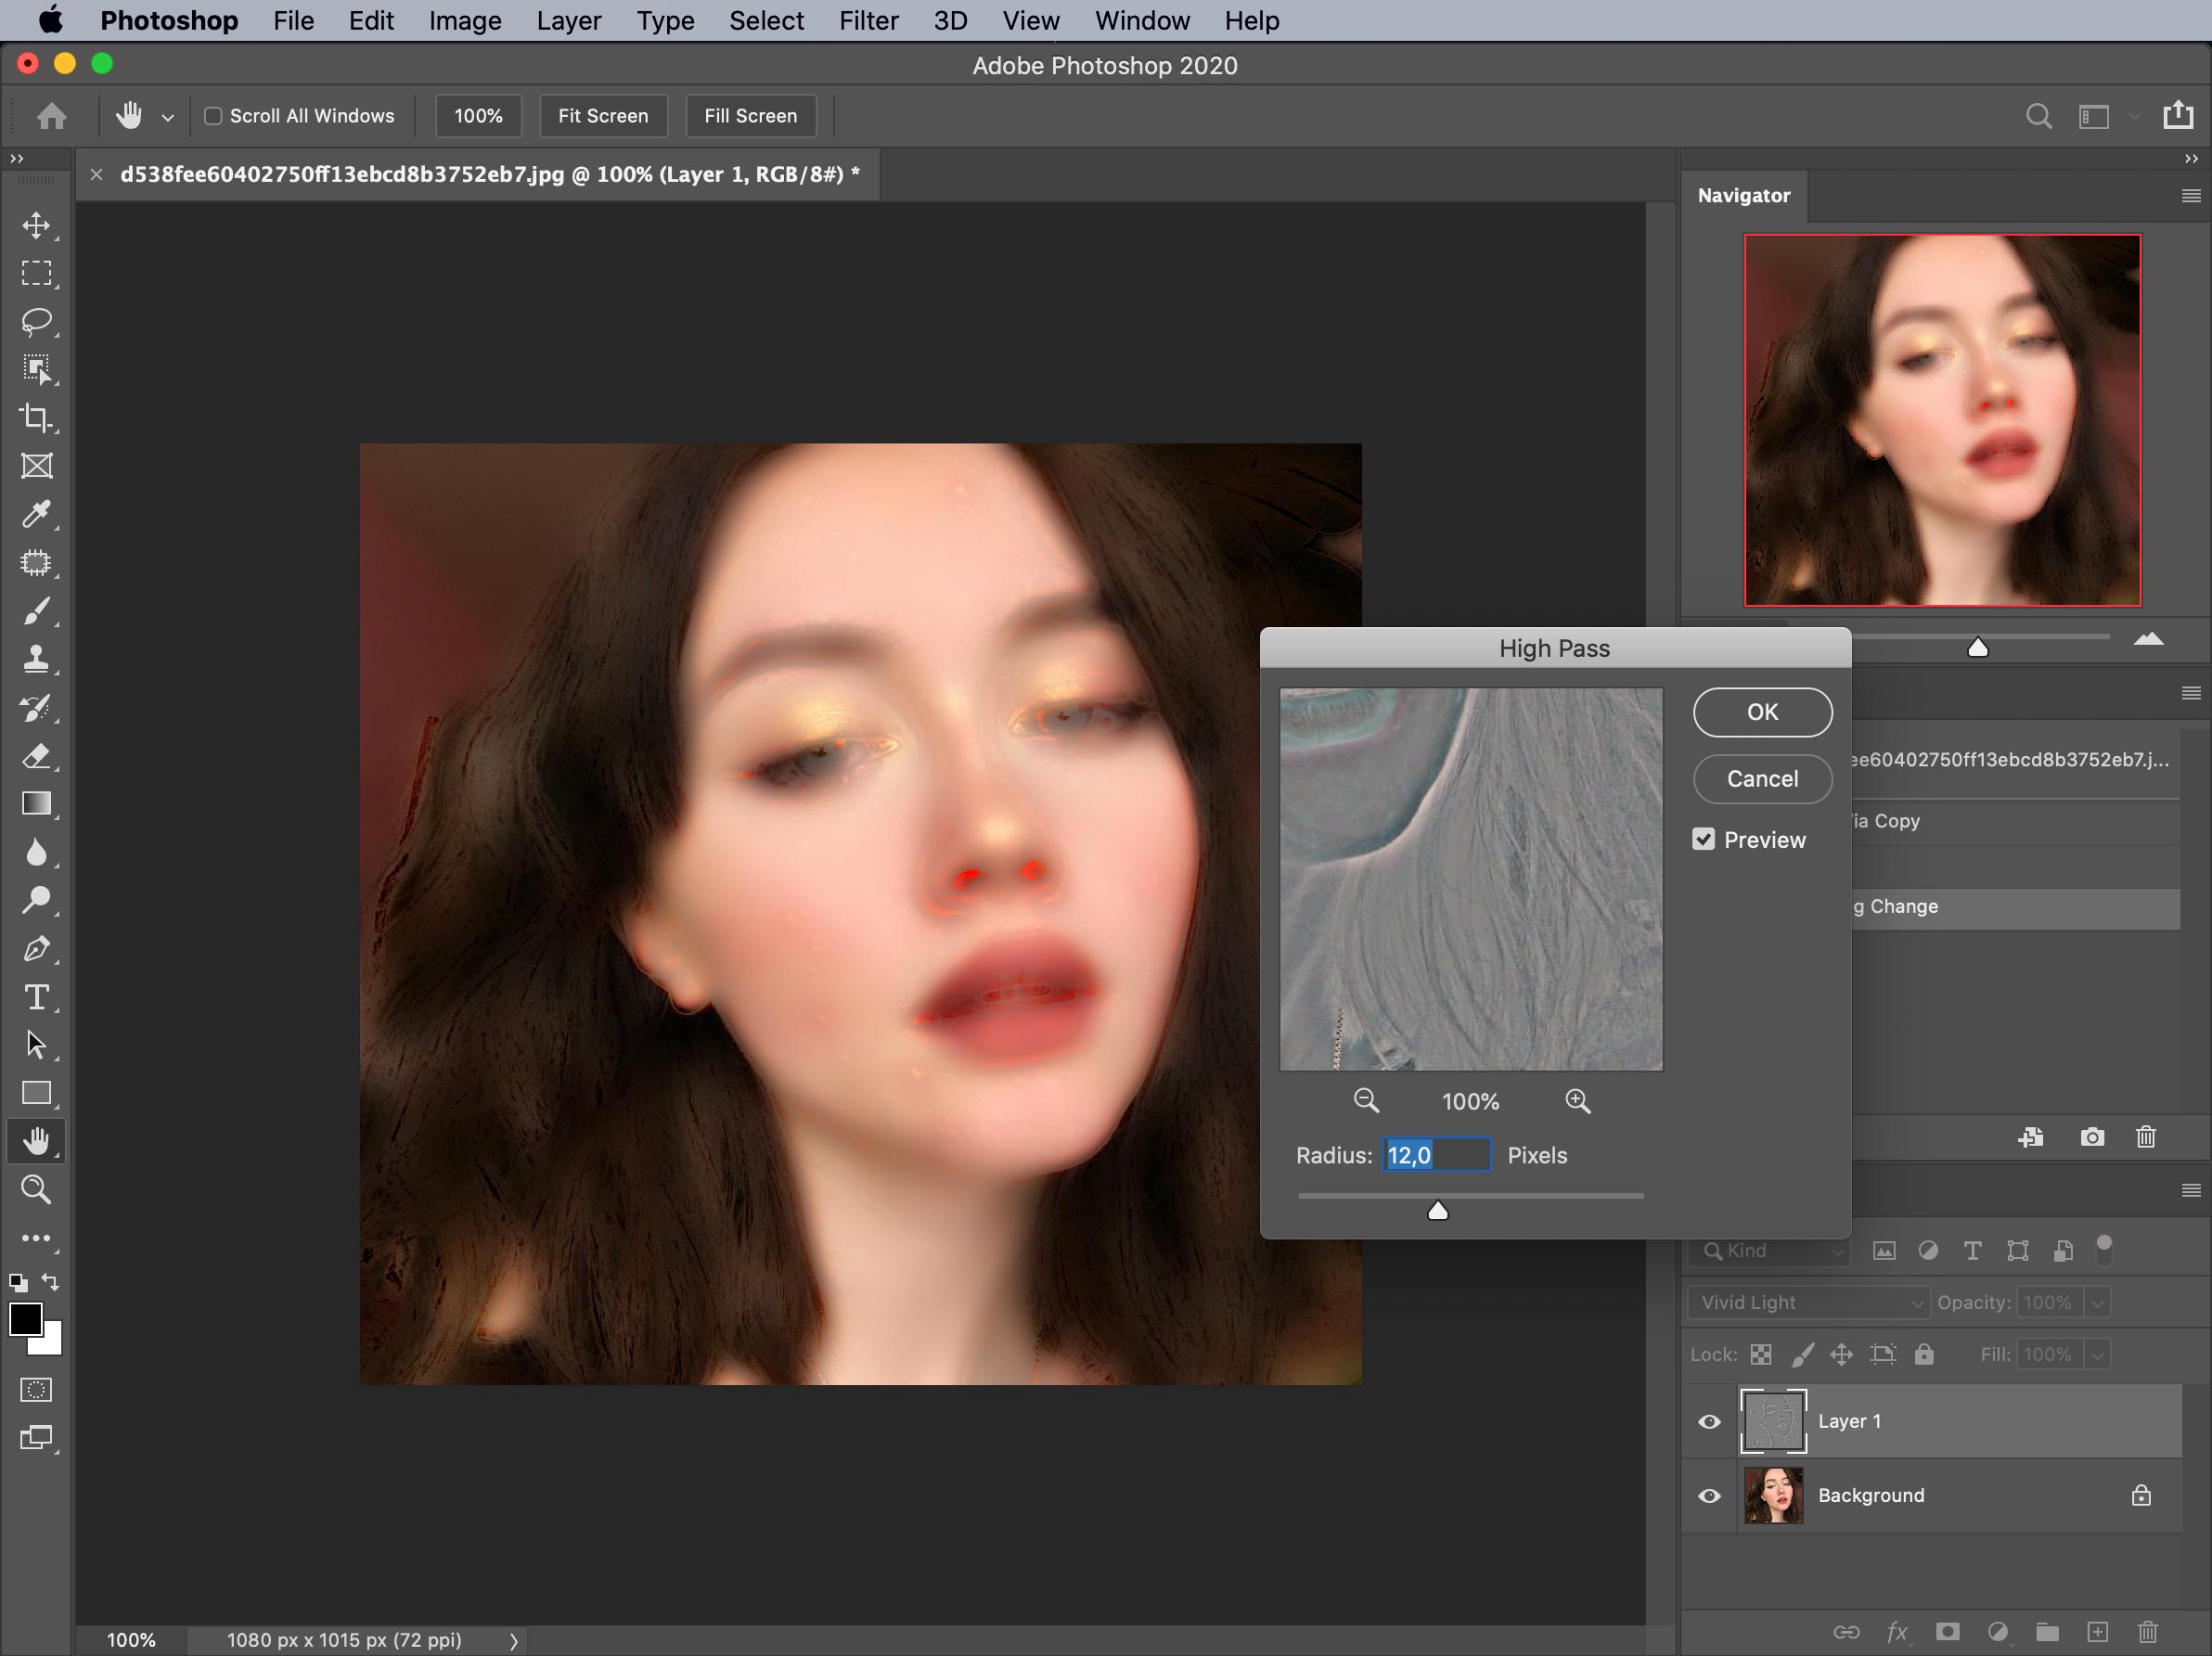Toggle lock transparent pixels

1761,1354
